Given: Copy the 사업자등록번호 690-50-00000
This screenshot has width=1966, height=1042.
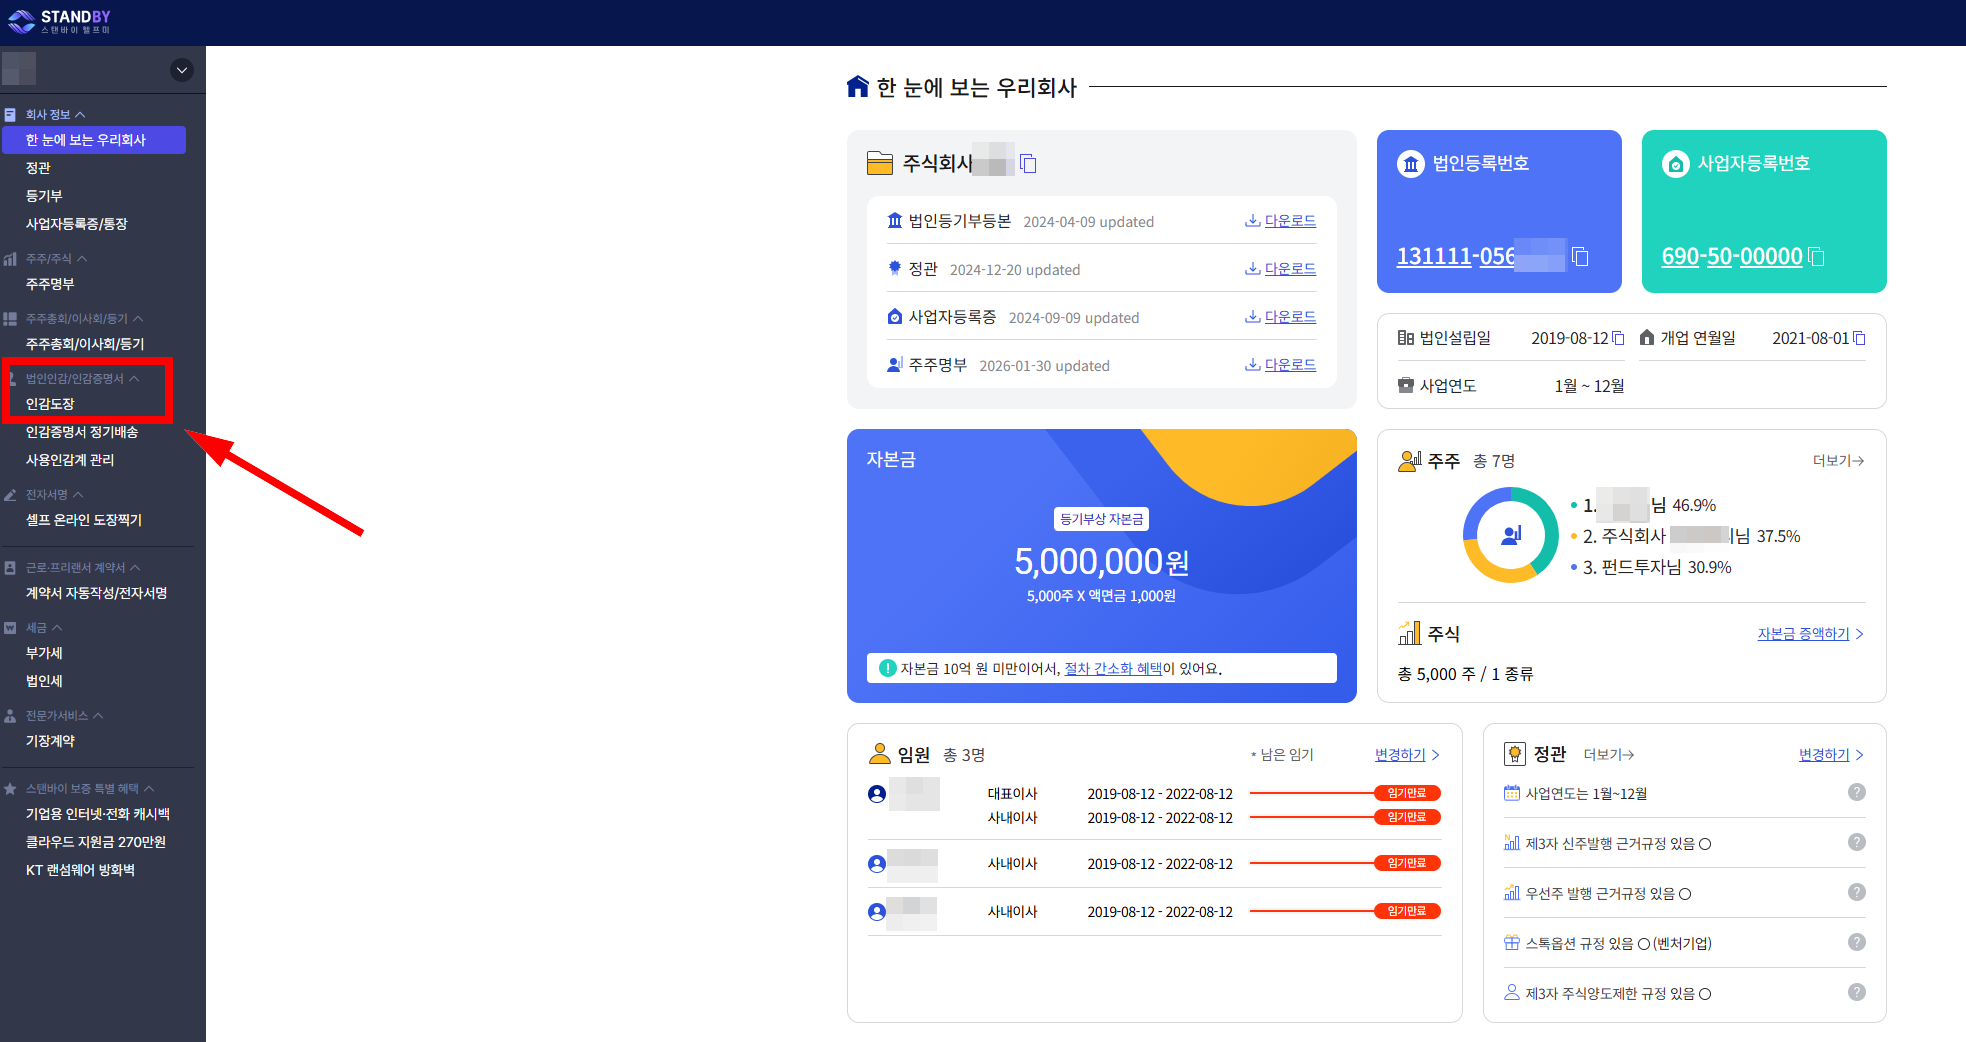Looking at the screenshot, I should [x=1817, y=257].
